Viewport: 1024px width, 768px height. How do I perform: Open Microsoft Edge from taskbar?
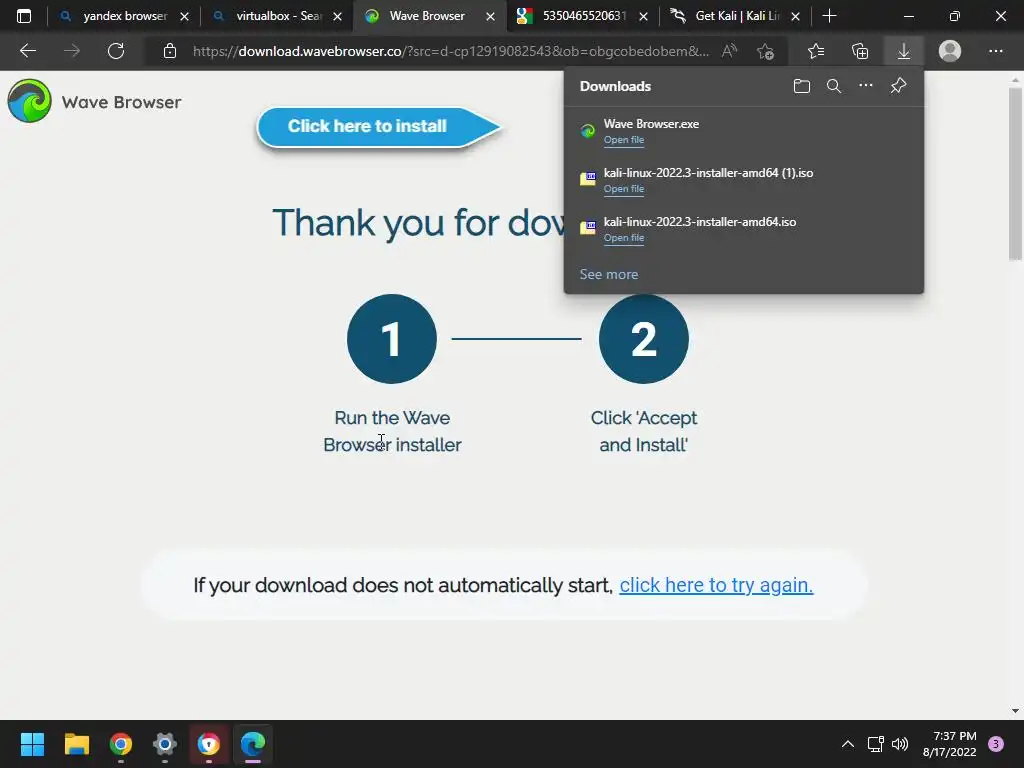[253, 744]
